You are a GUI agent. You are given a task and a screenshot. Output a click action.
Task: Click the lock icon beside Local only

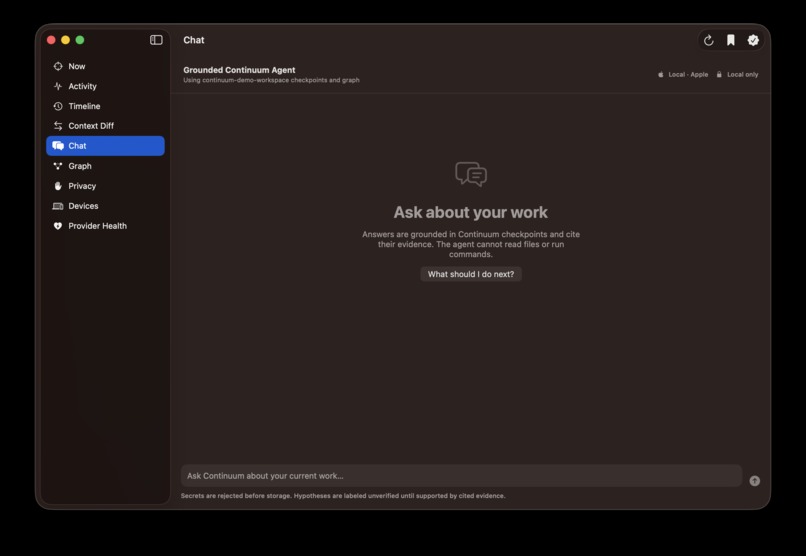coord(719,75)
